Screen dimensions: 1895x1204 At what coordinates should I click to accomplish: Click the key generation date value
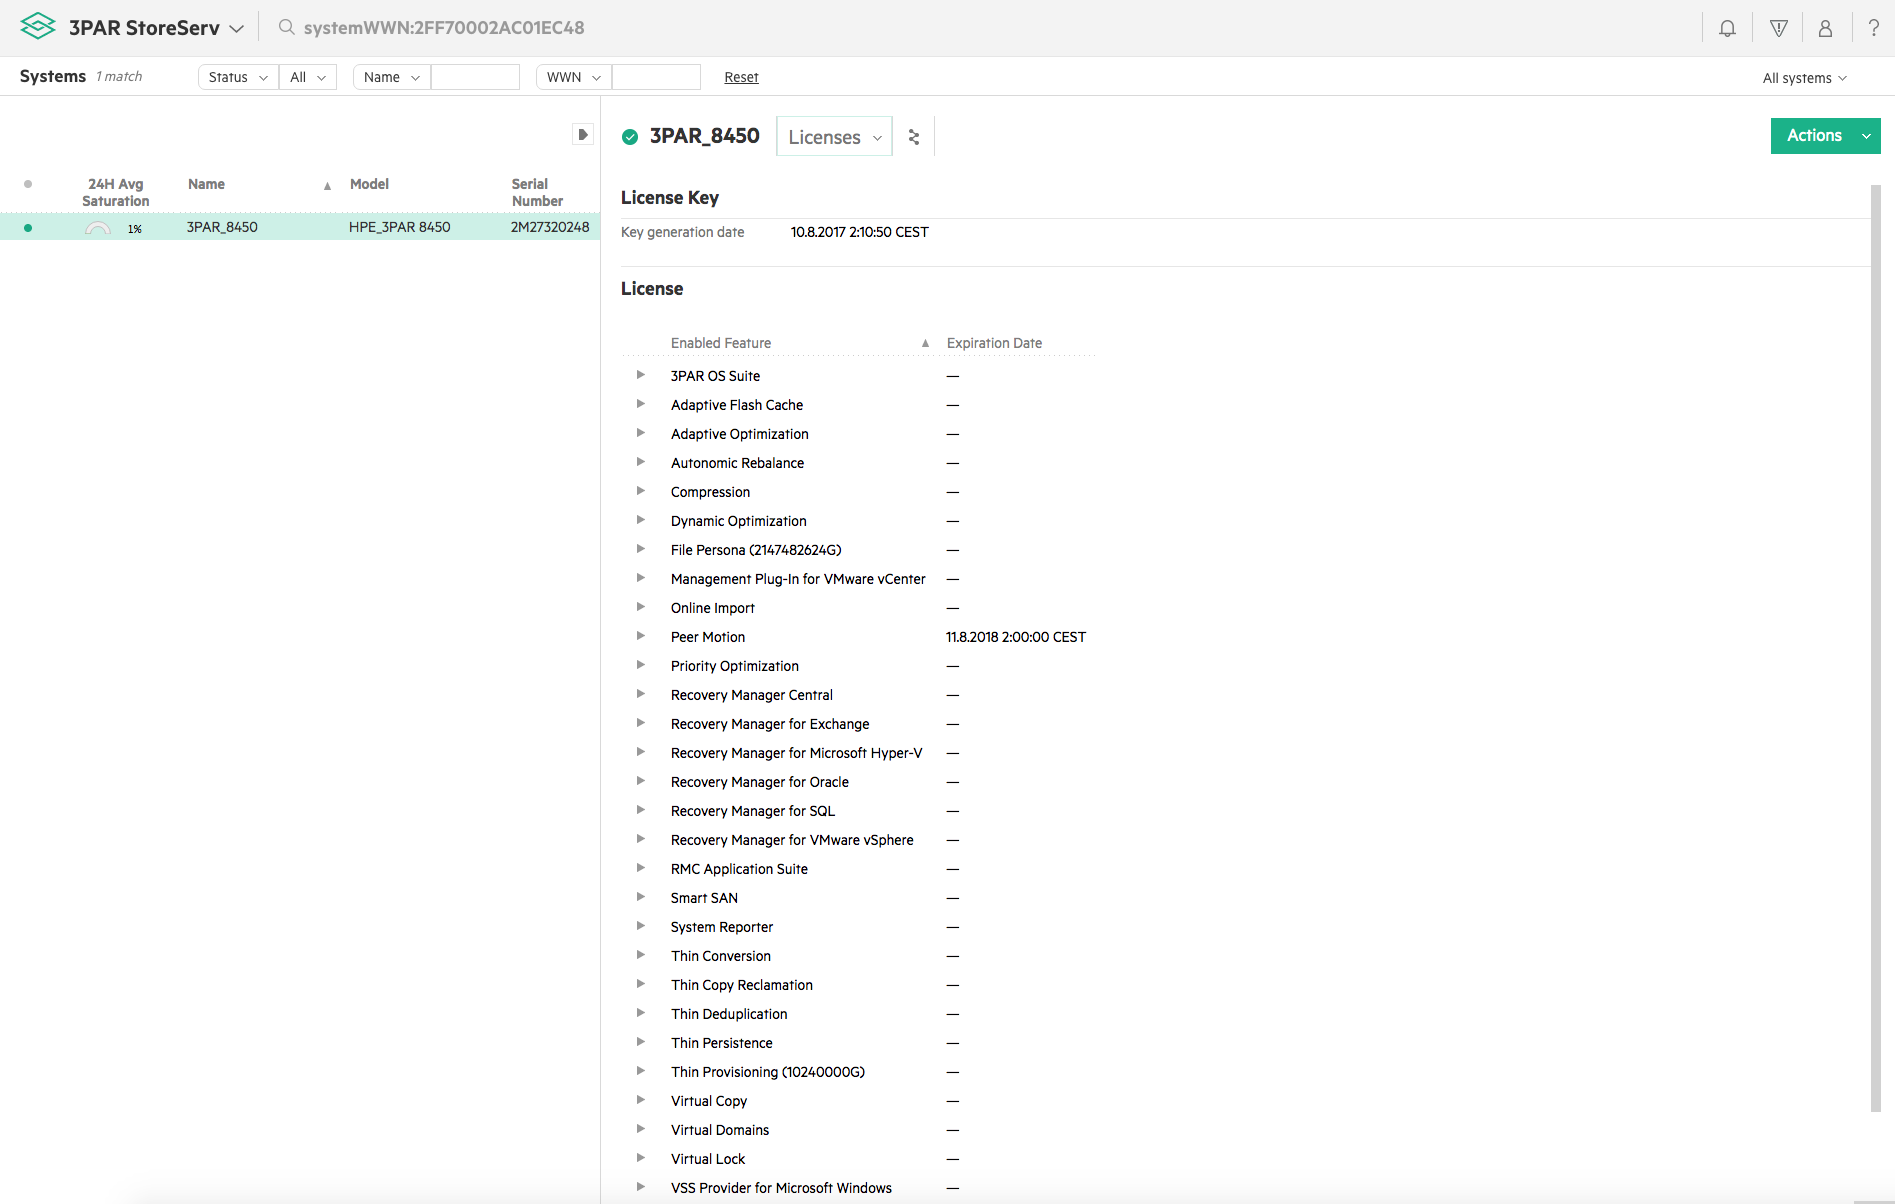[860, 232]
